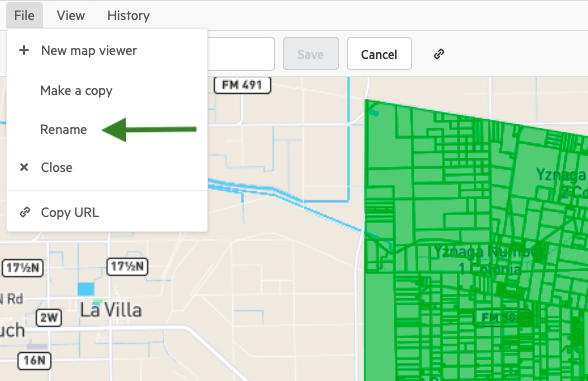Click the plus icon beside New map viewer

point(24,50)
